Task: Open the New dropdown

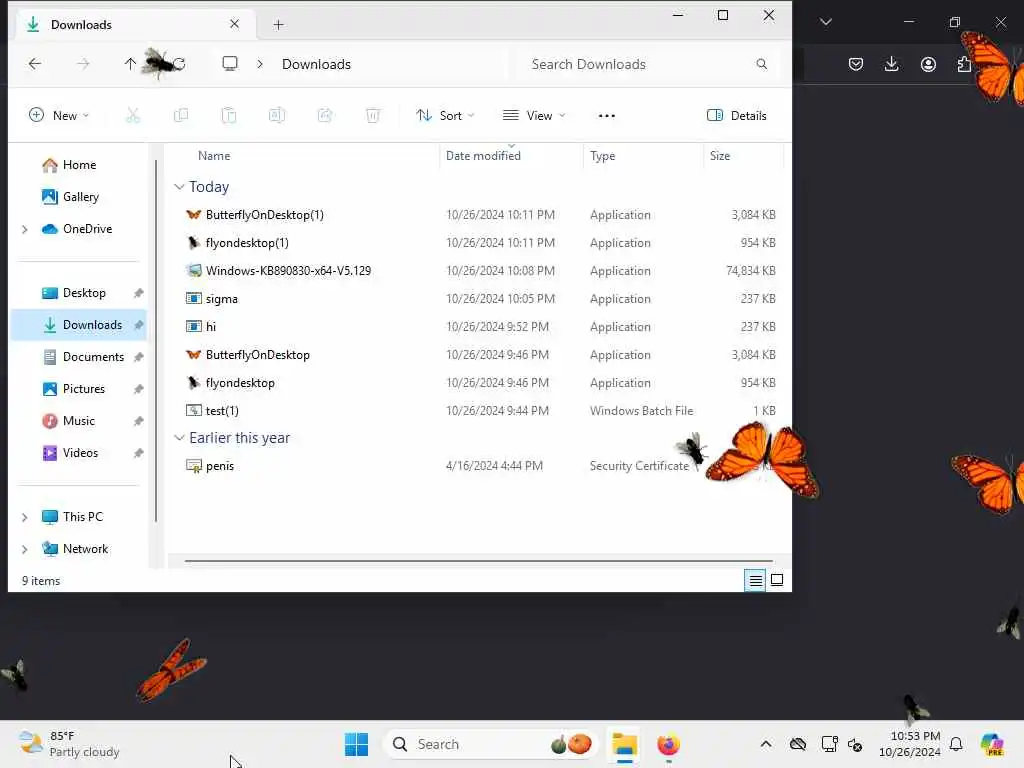Action: pos(59,116)
